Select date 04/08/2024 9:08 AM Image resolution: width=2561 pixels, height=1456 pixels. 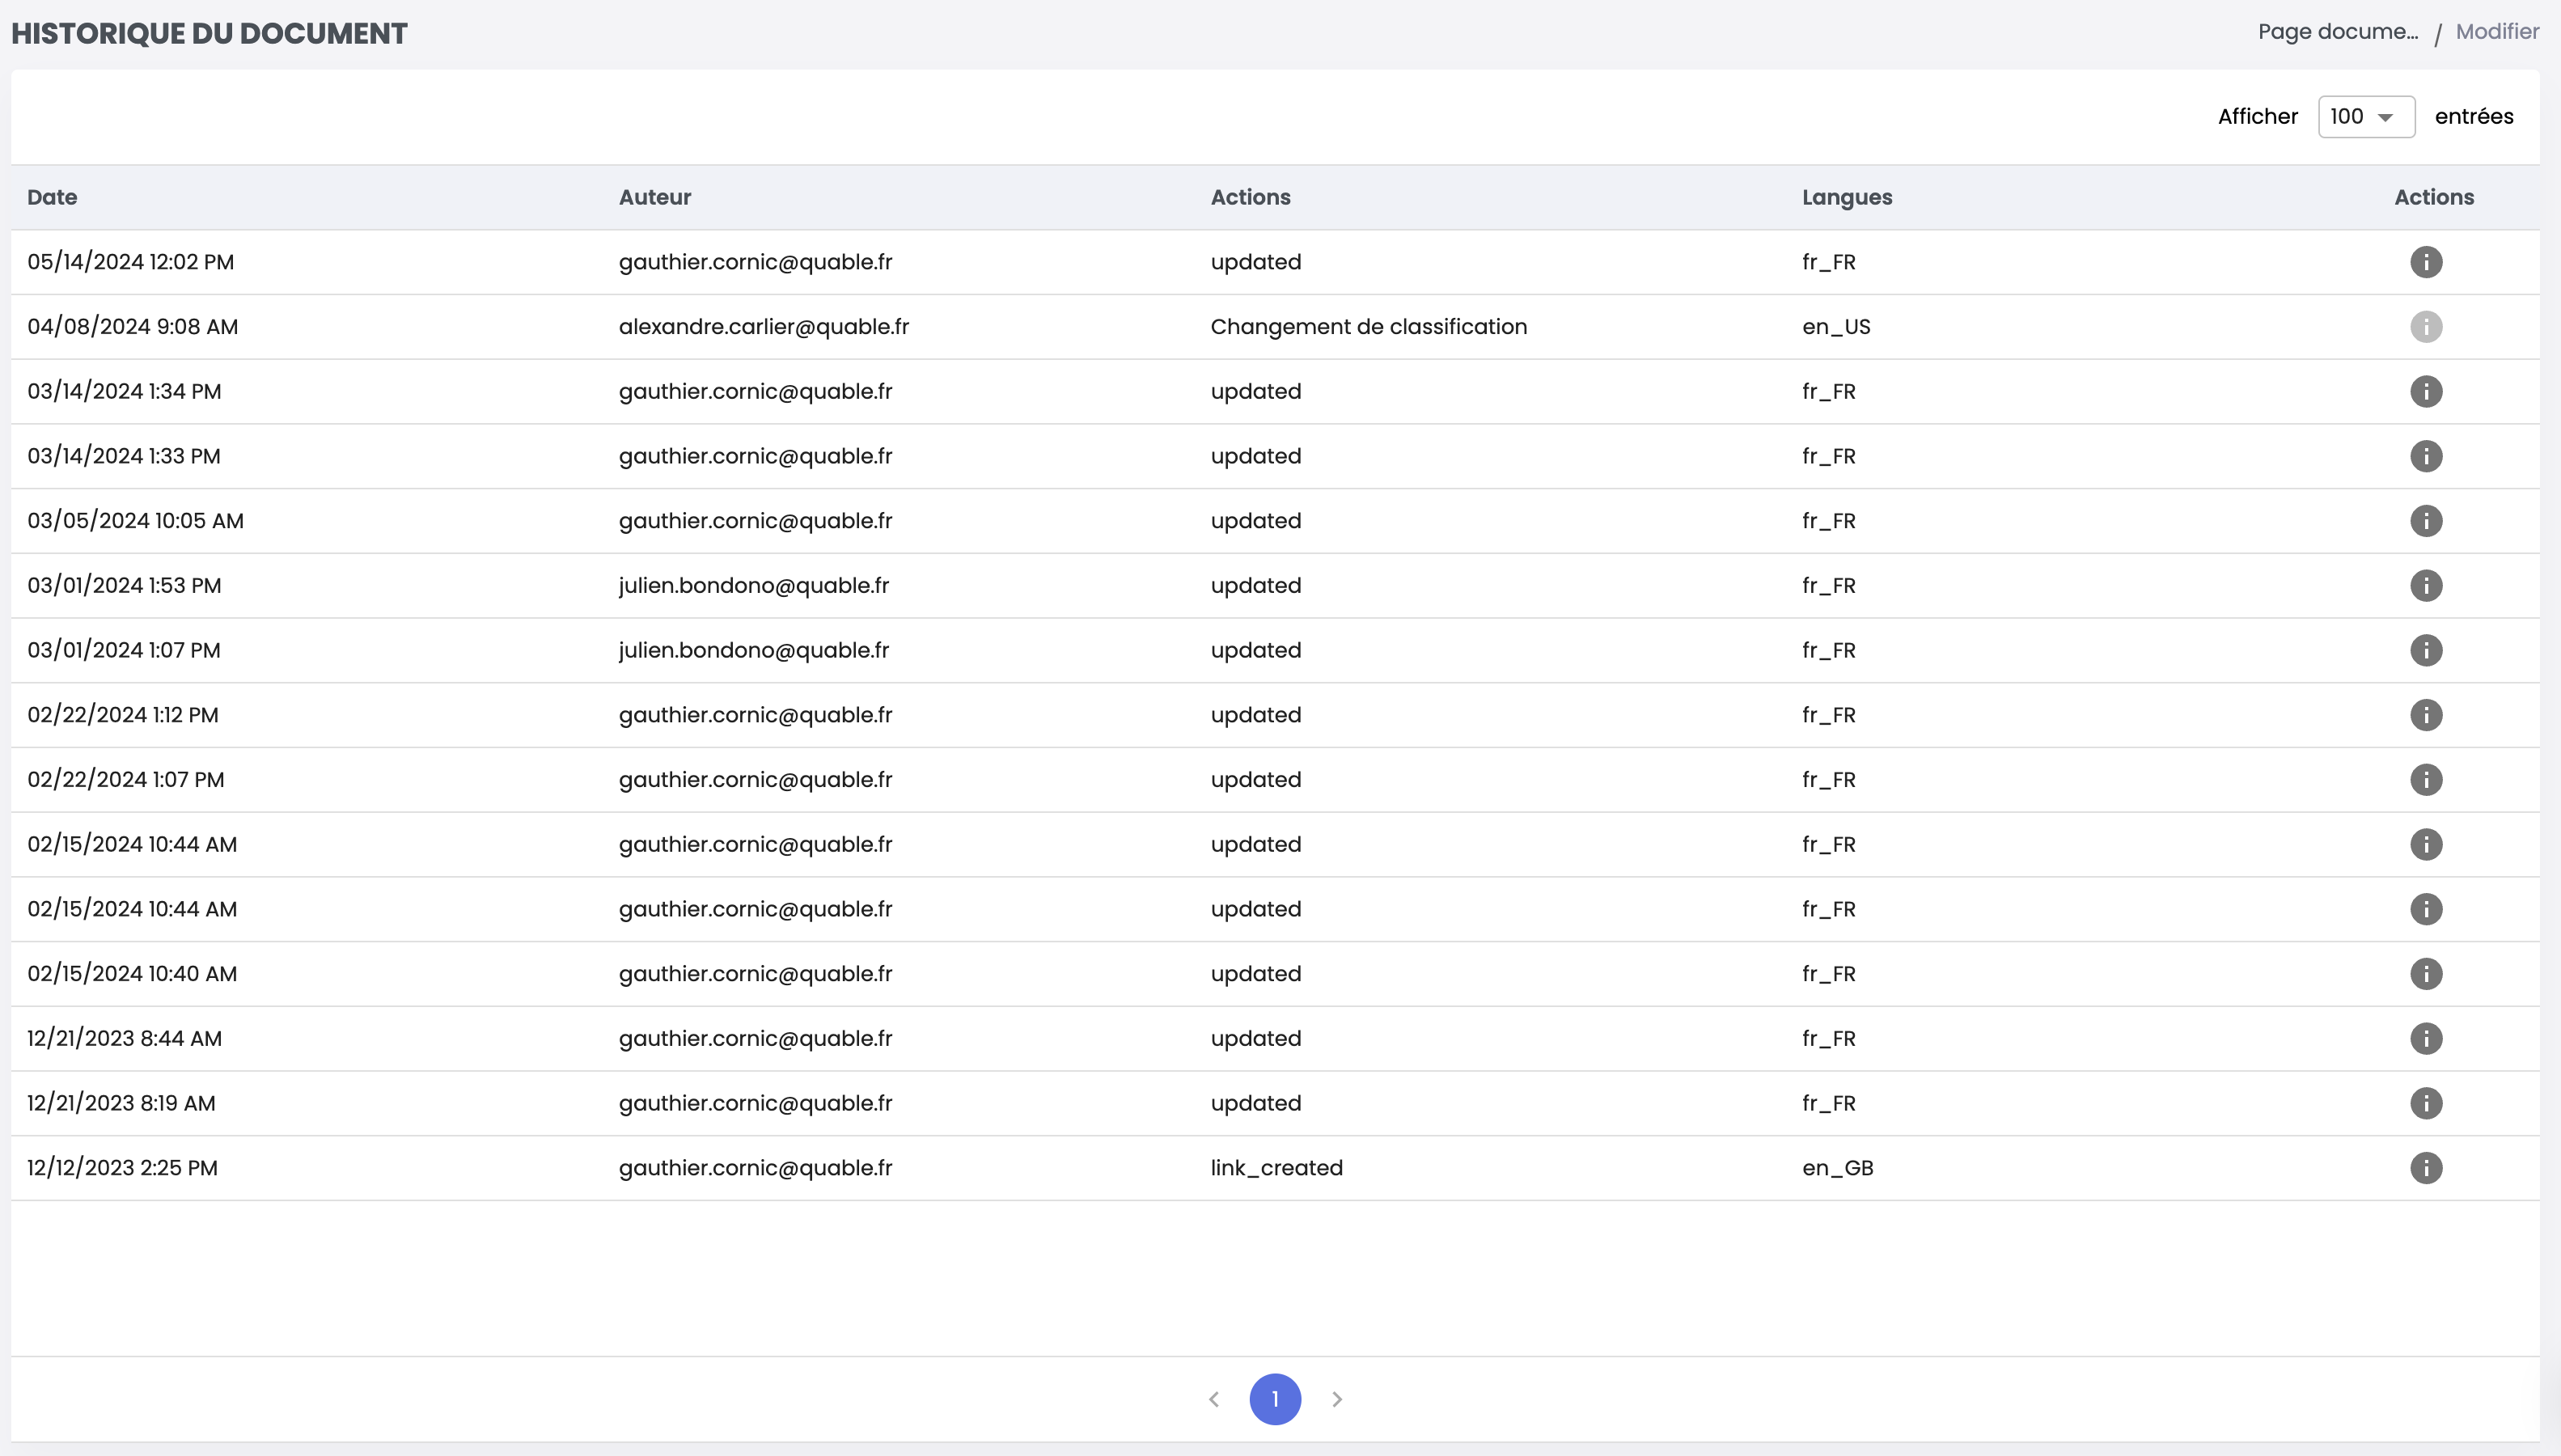point(133,327)
